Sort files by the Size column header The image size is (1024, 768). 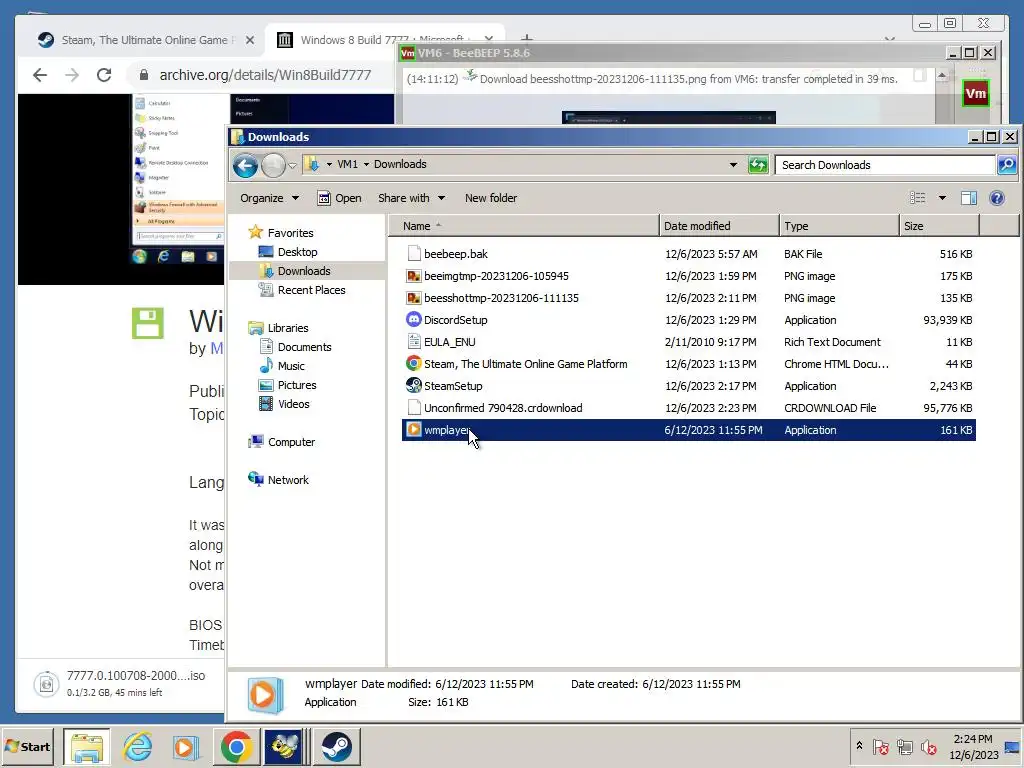(x=939, y=226)
